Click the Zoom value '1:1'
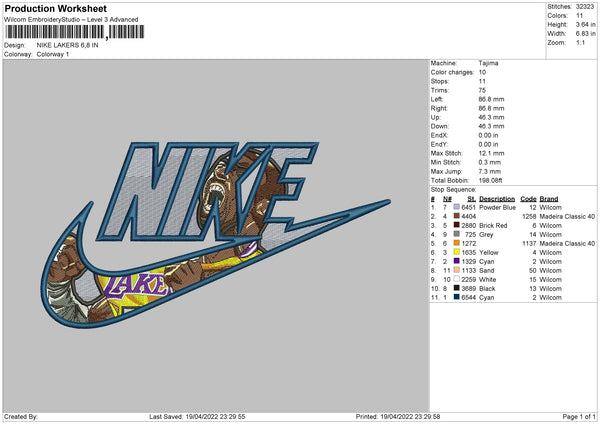600x424 pixels. (580, 42)
